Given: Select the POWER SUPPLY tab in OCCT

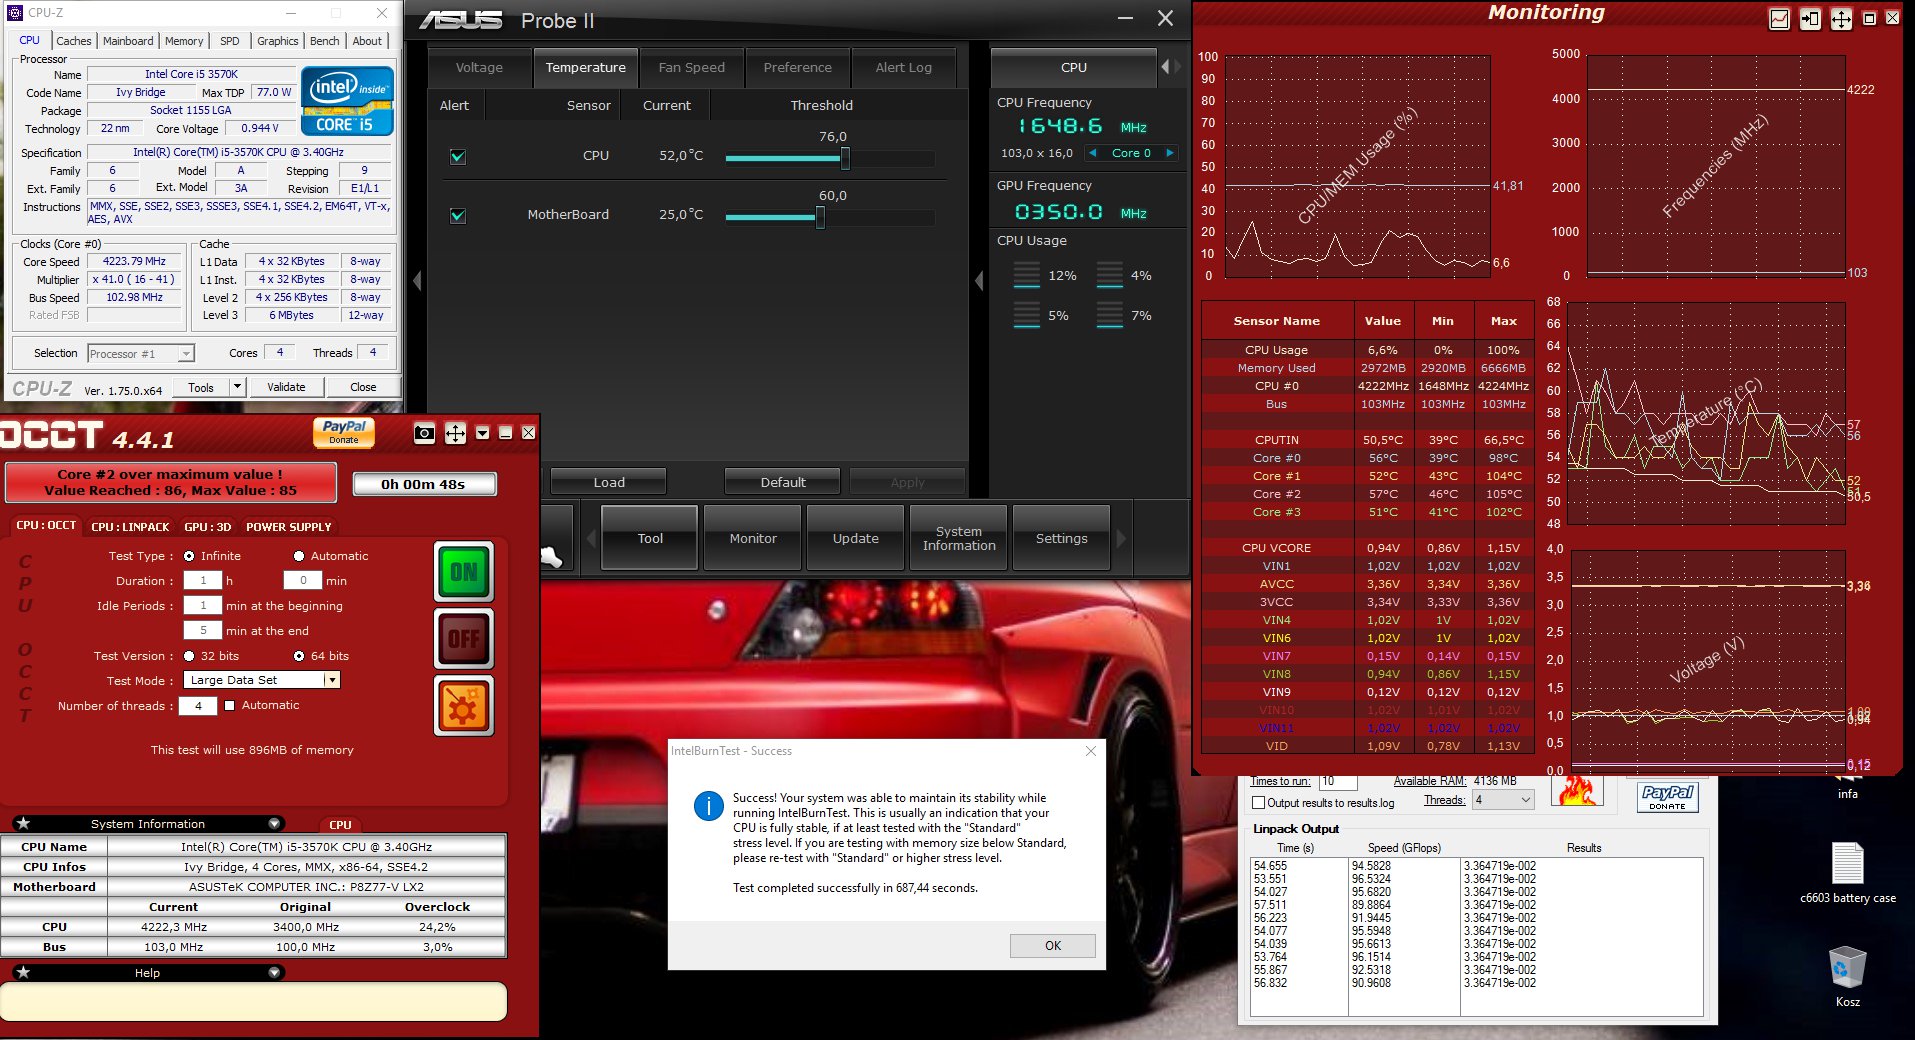Looking at the screenshot, I should tap(289, 527).
